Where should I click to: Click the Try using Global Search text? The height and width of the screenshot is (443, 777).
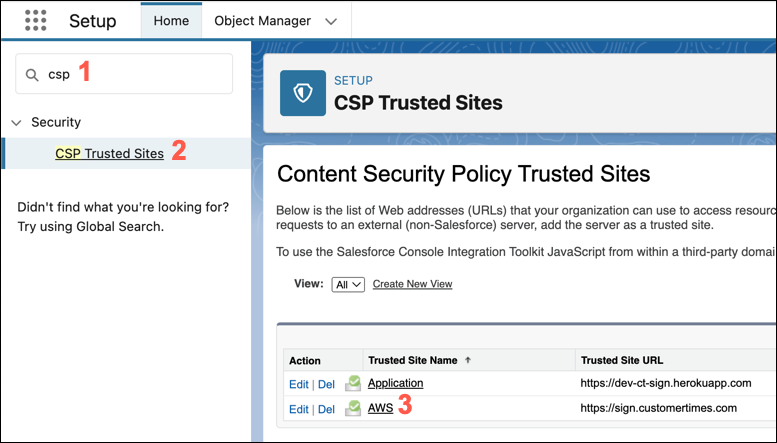click(91, 226)
